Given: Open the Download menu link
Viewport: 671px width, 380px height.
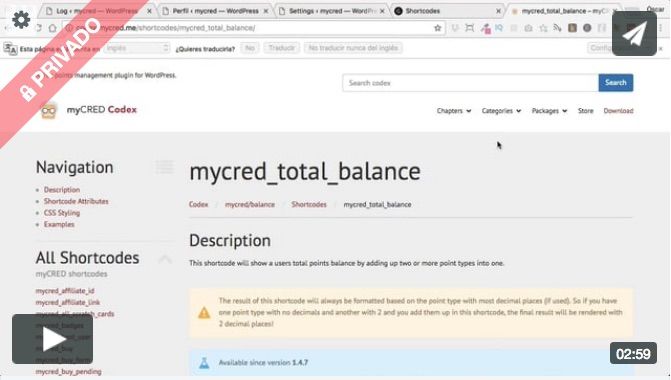Looking at the screenshot, I should 618,111.
